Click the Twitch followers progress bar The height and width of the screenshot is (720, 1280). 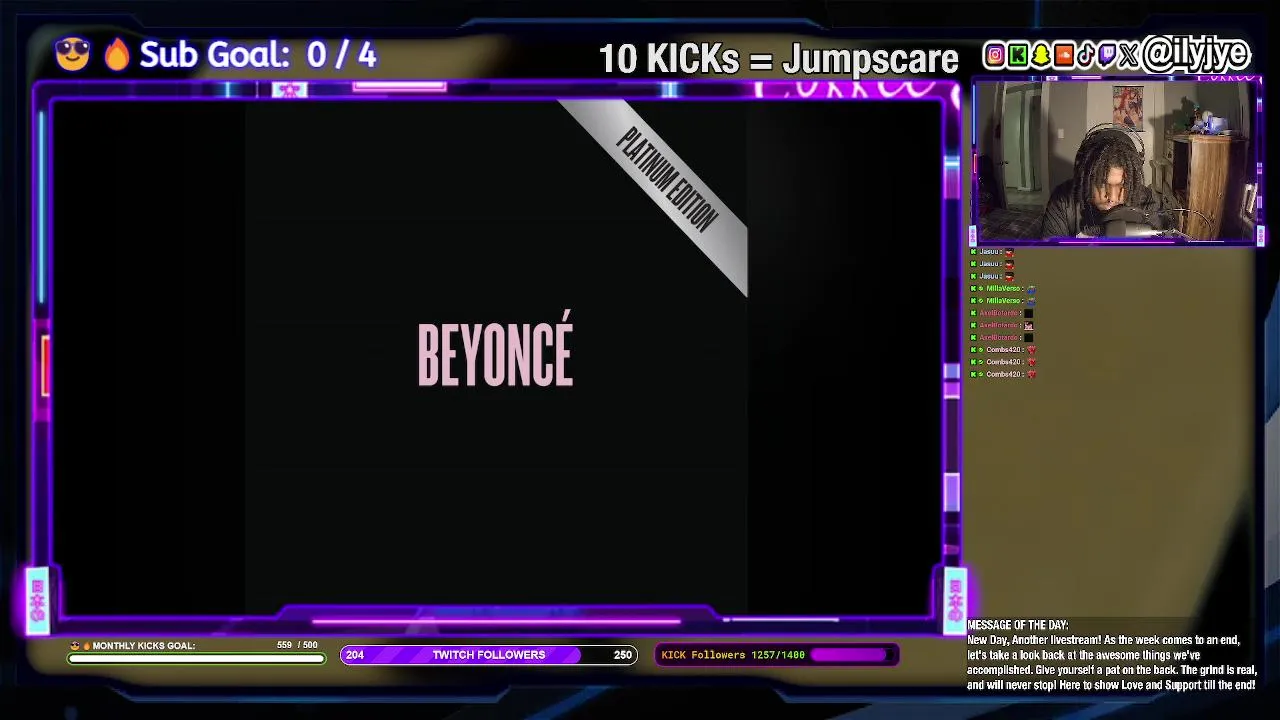[x=489, y=655]
